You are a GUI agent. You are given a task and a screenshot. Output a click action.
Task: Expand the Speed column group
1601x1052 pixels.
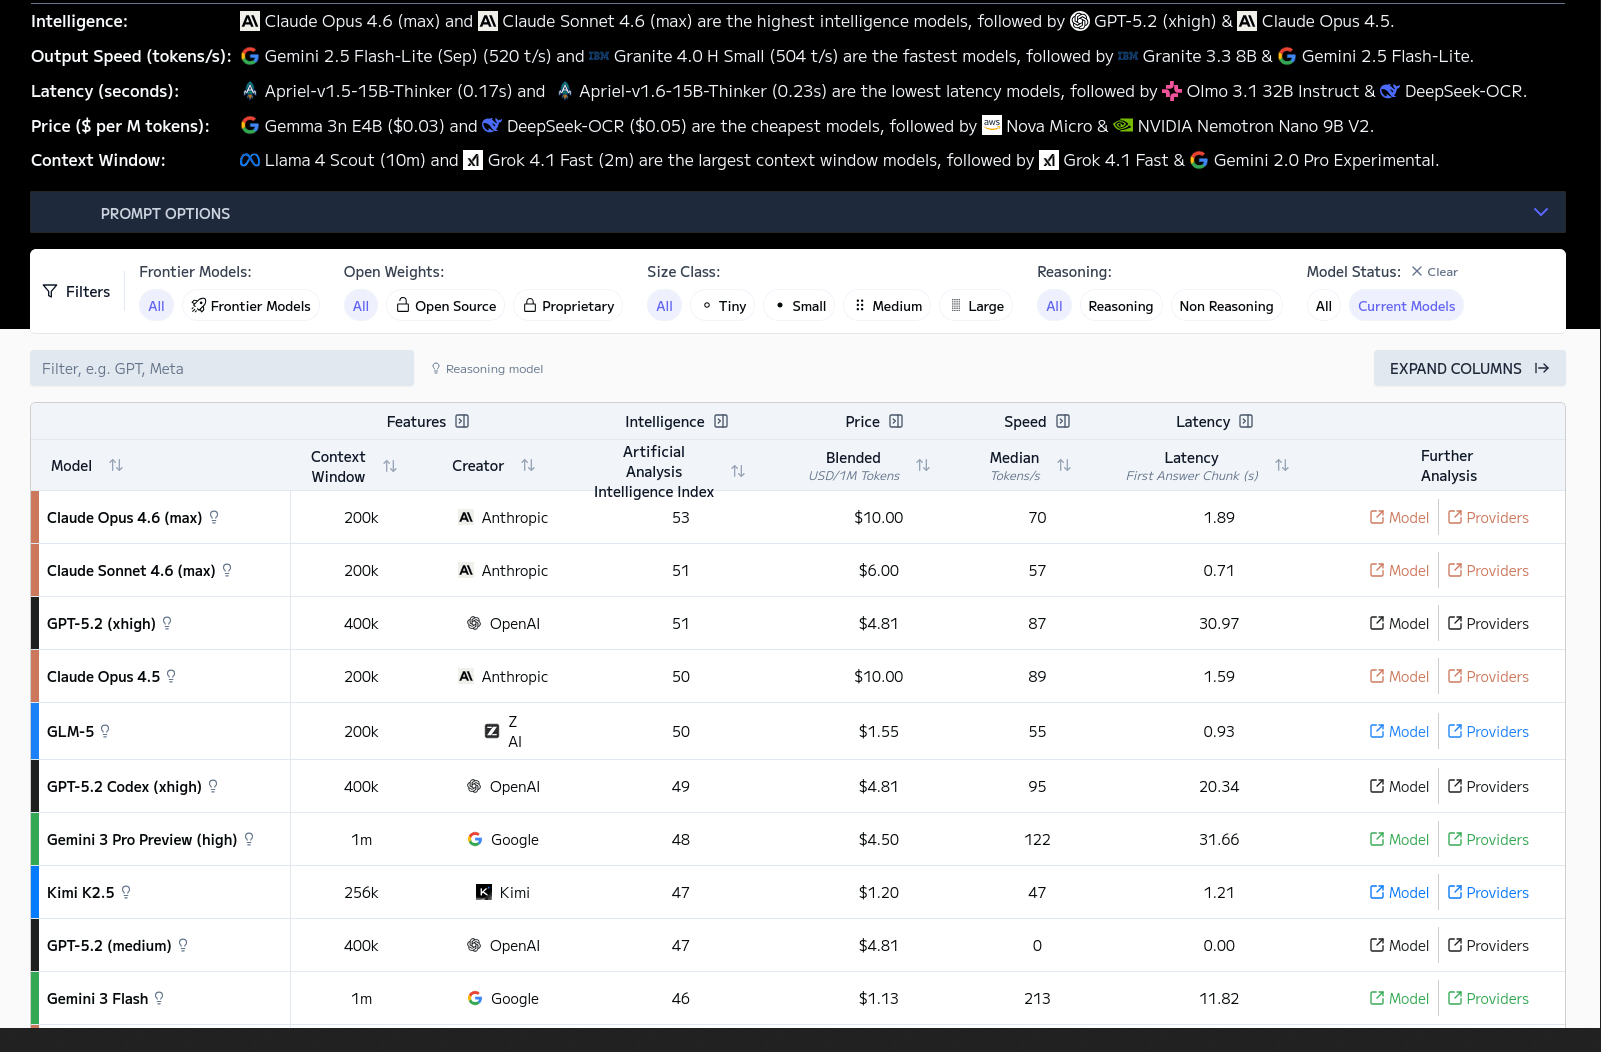point(1064,421)
